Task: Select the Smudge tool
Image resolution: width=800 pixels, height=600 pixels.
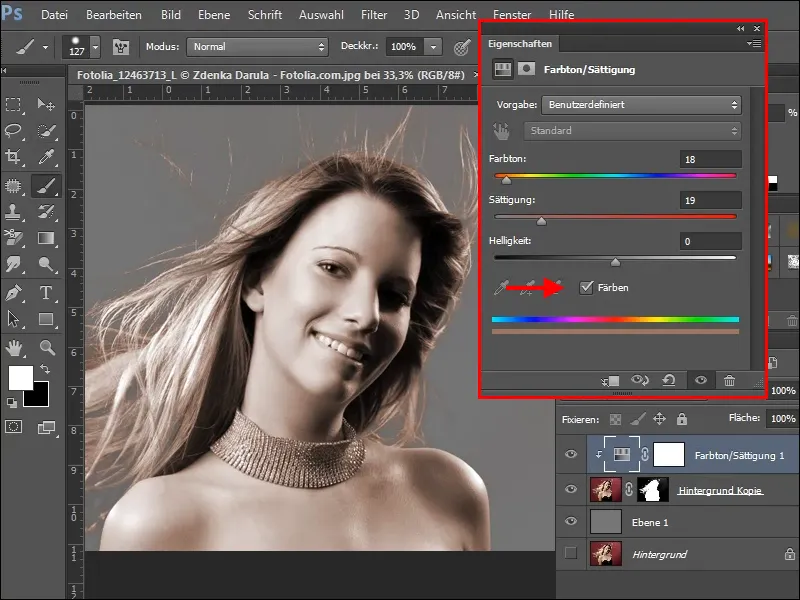Action: [13, 264]
